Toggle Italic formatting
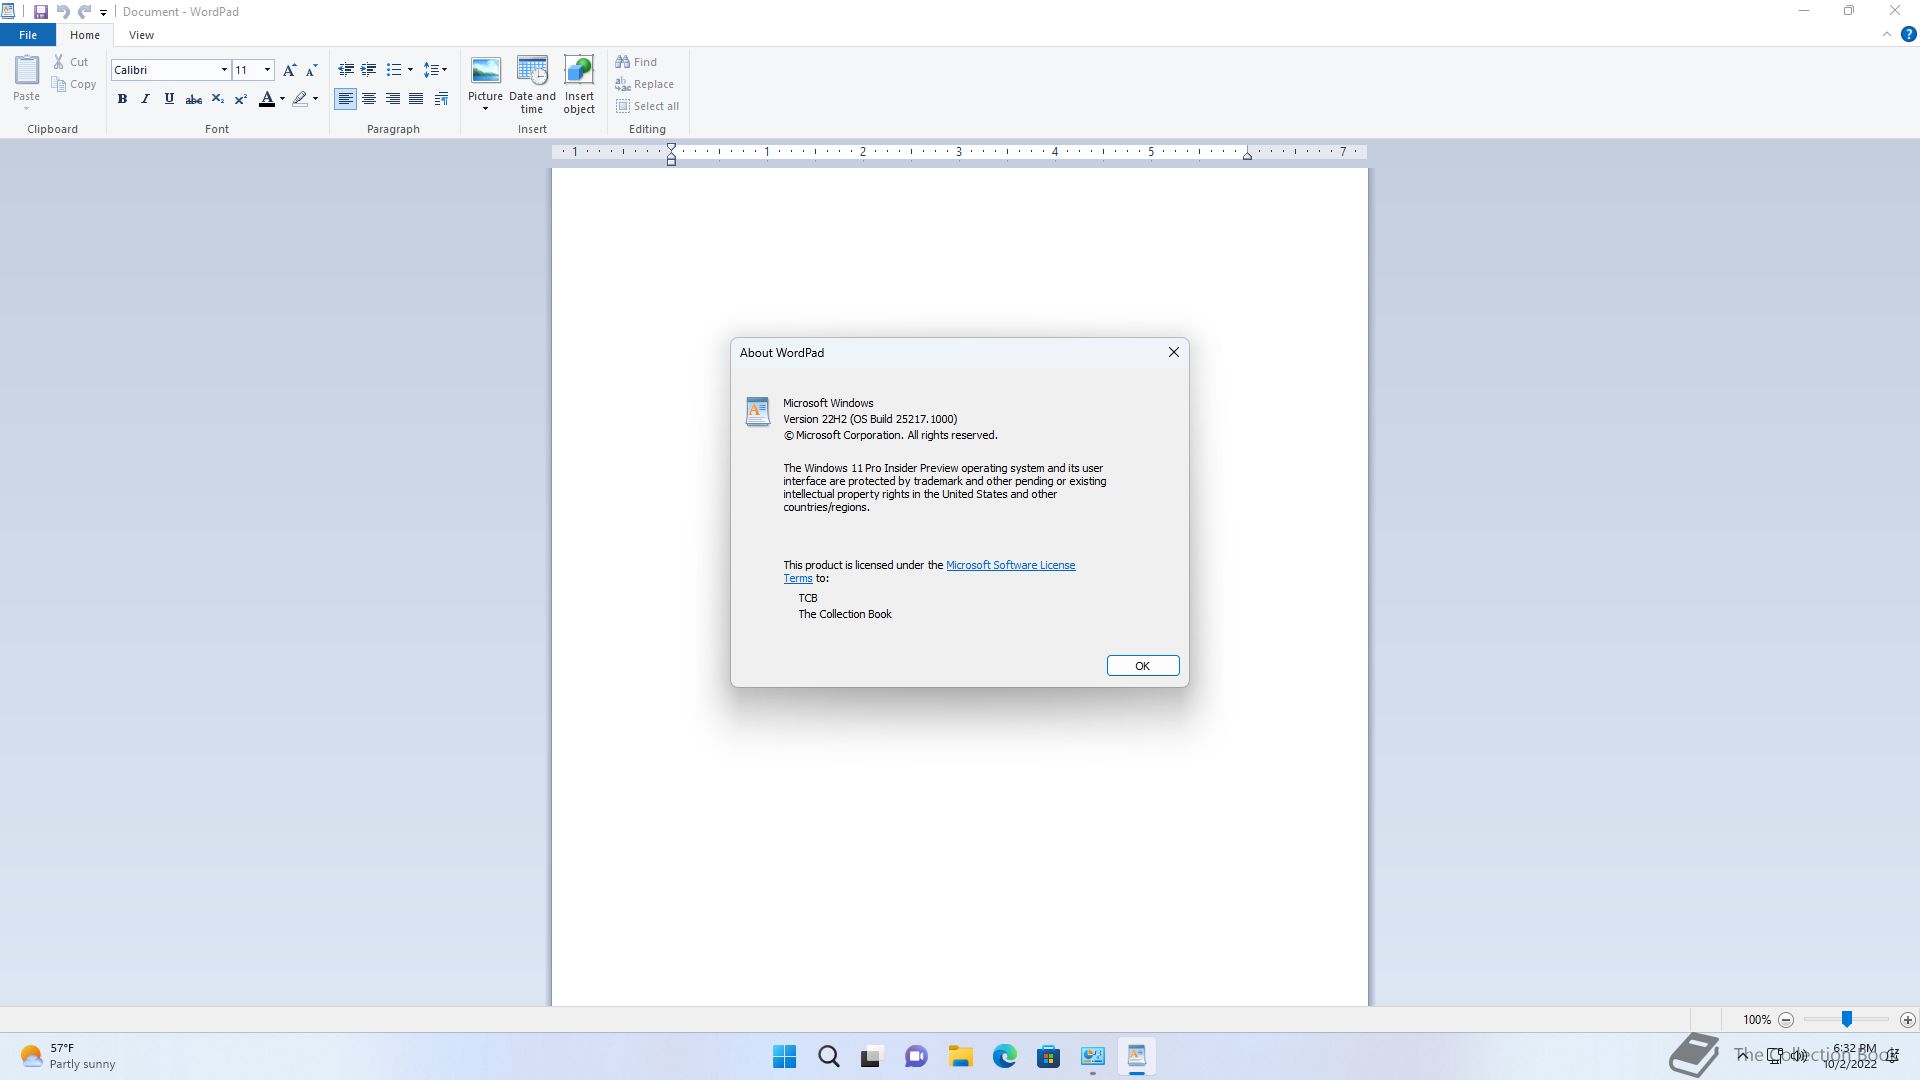Viewport: 1920px width, 1080px height. click(146, 99)
